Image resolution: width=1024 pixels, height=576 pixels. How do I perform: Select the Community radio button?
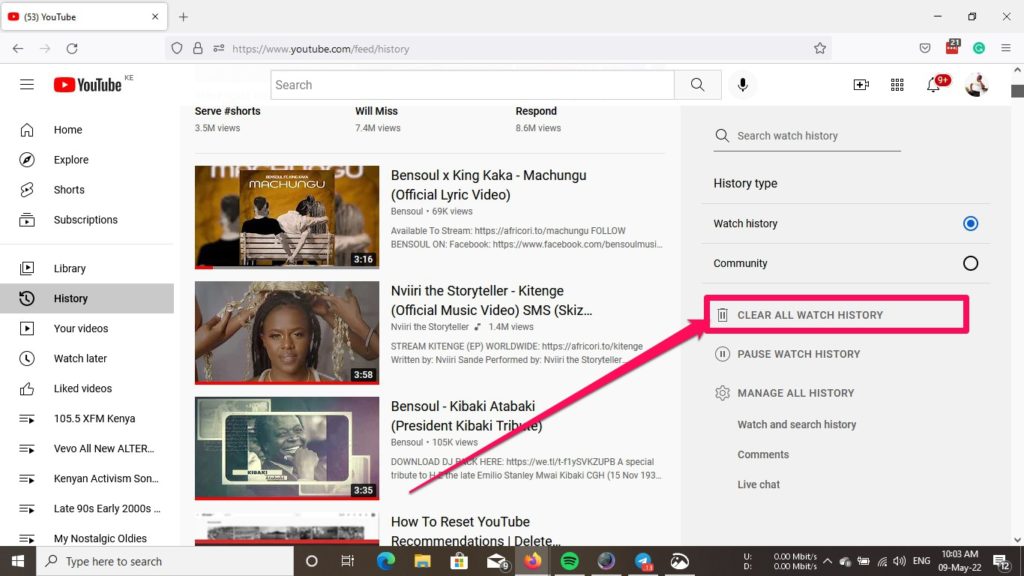[970, 263]
